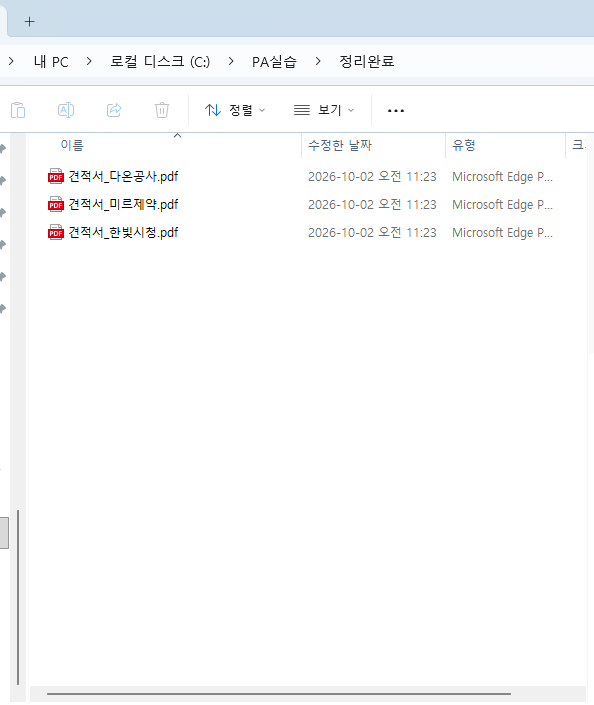
Task: Open the 보기 view dropdown
Action: [x=324, y=110]
